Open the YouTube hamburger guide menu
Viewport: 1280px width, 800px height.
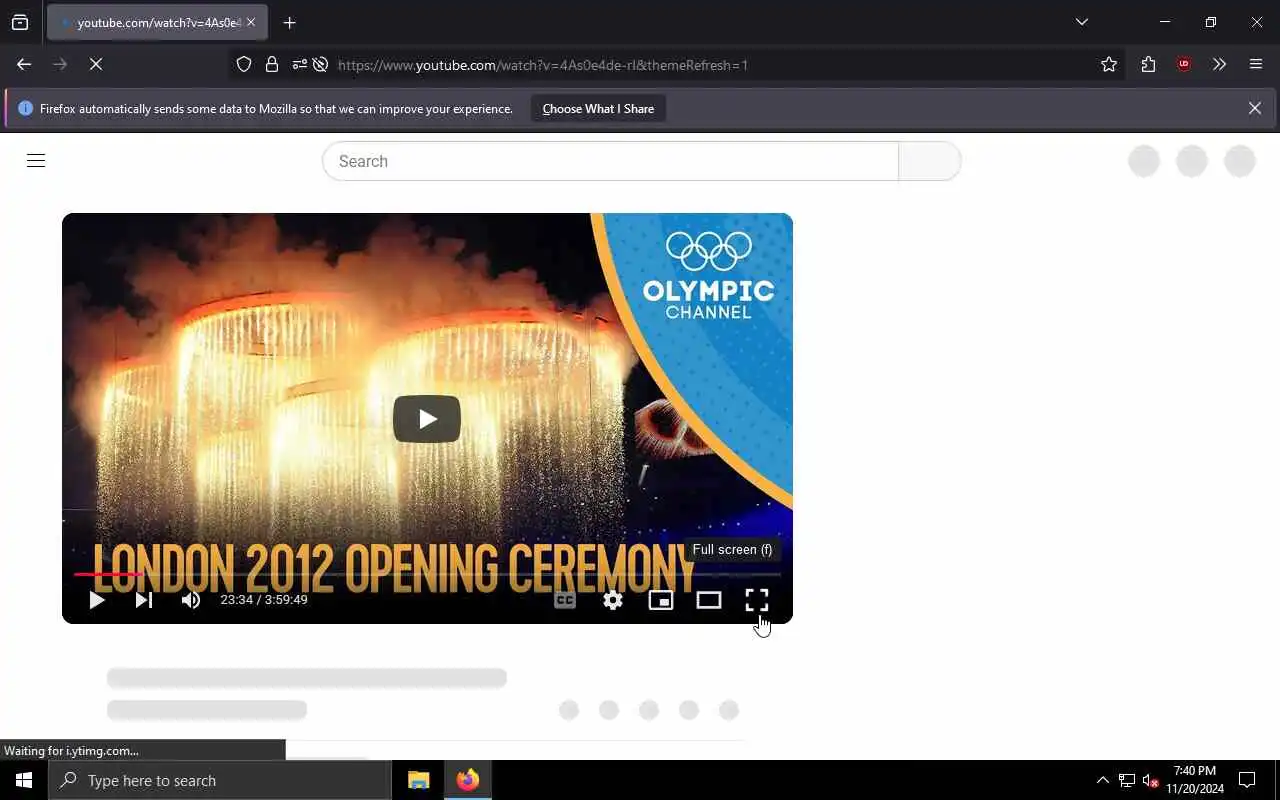click(36, 161)
